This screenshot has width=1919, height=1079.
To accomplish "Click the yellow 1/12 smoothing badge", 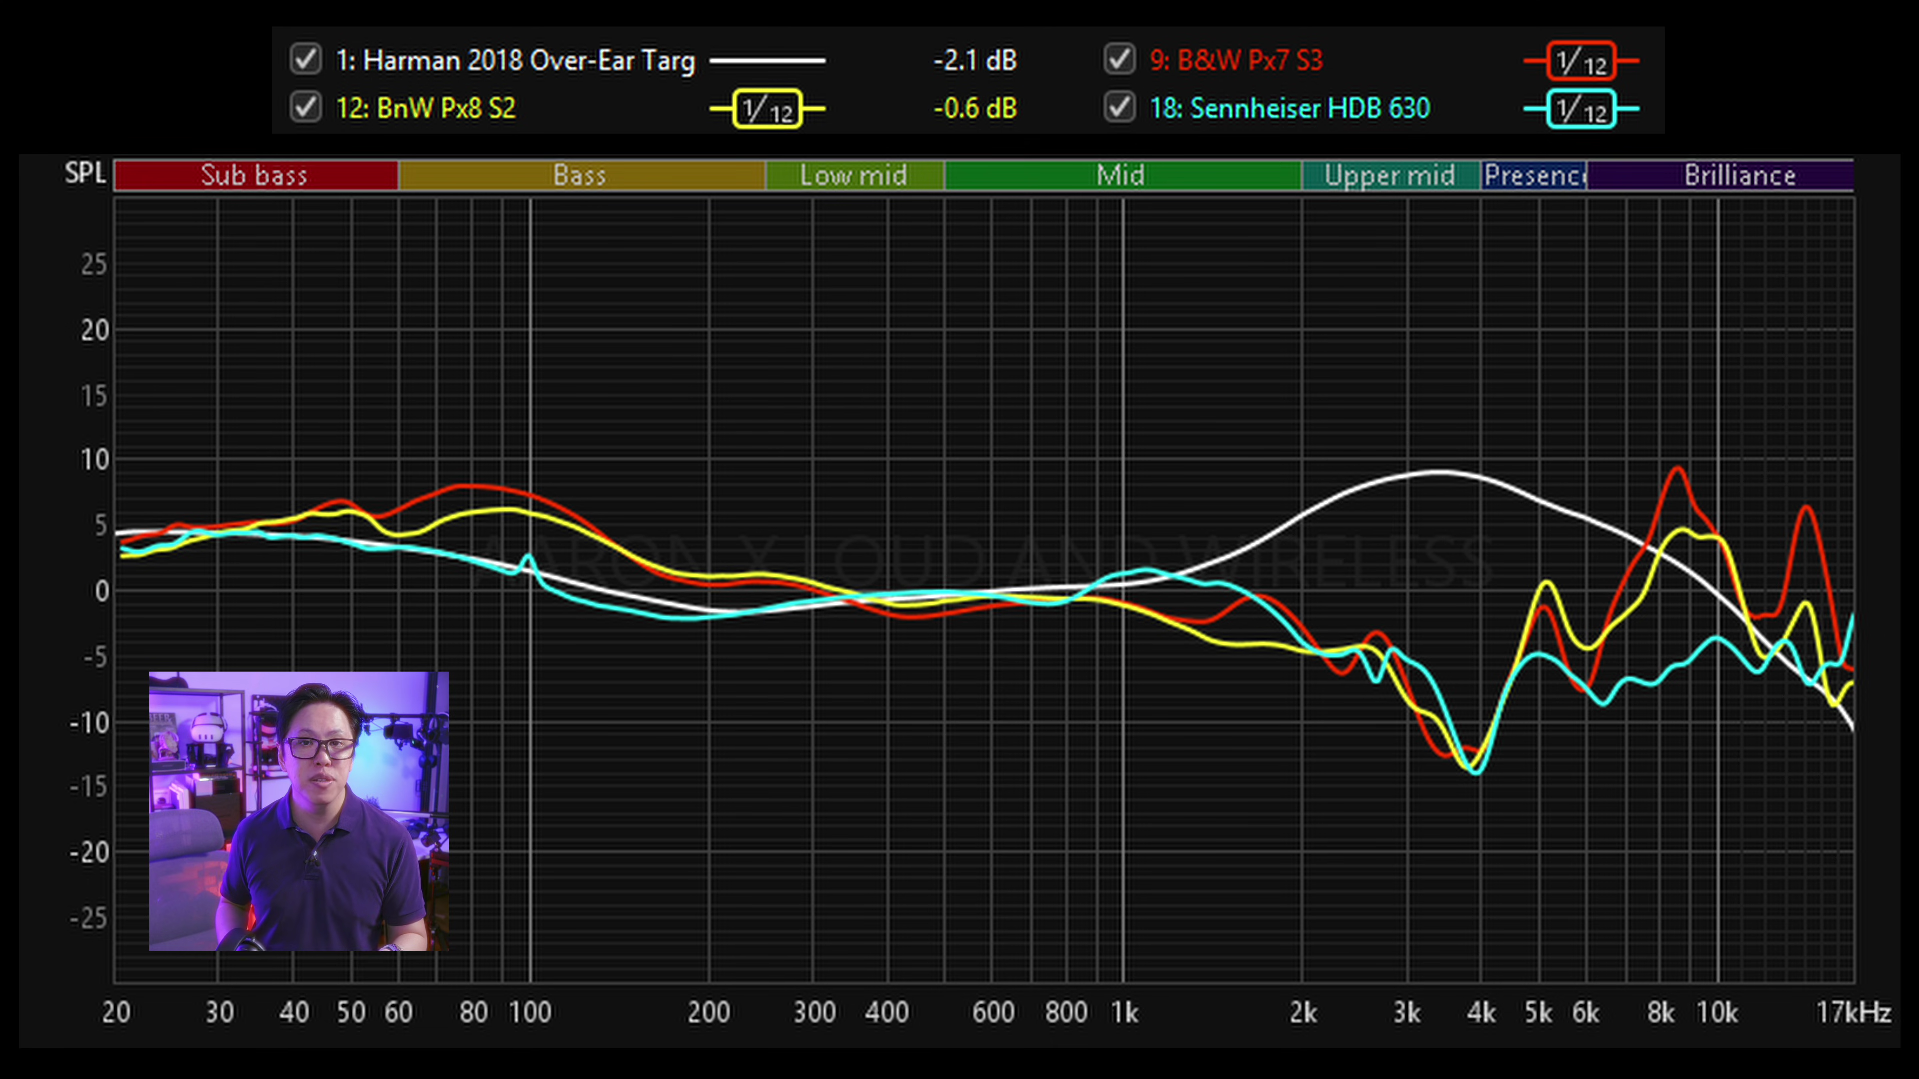I will tap(767, 108).
